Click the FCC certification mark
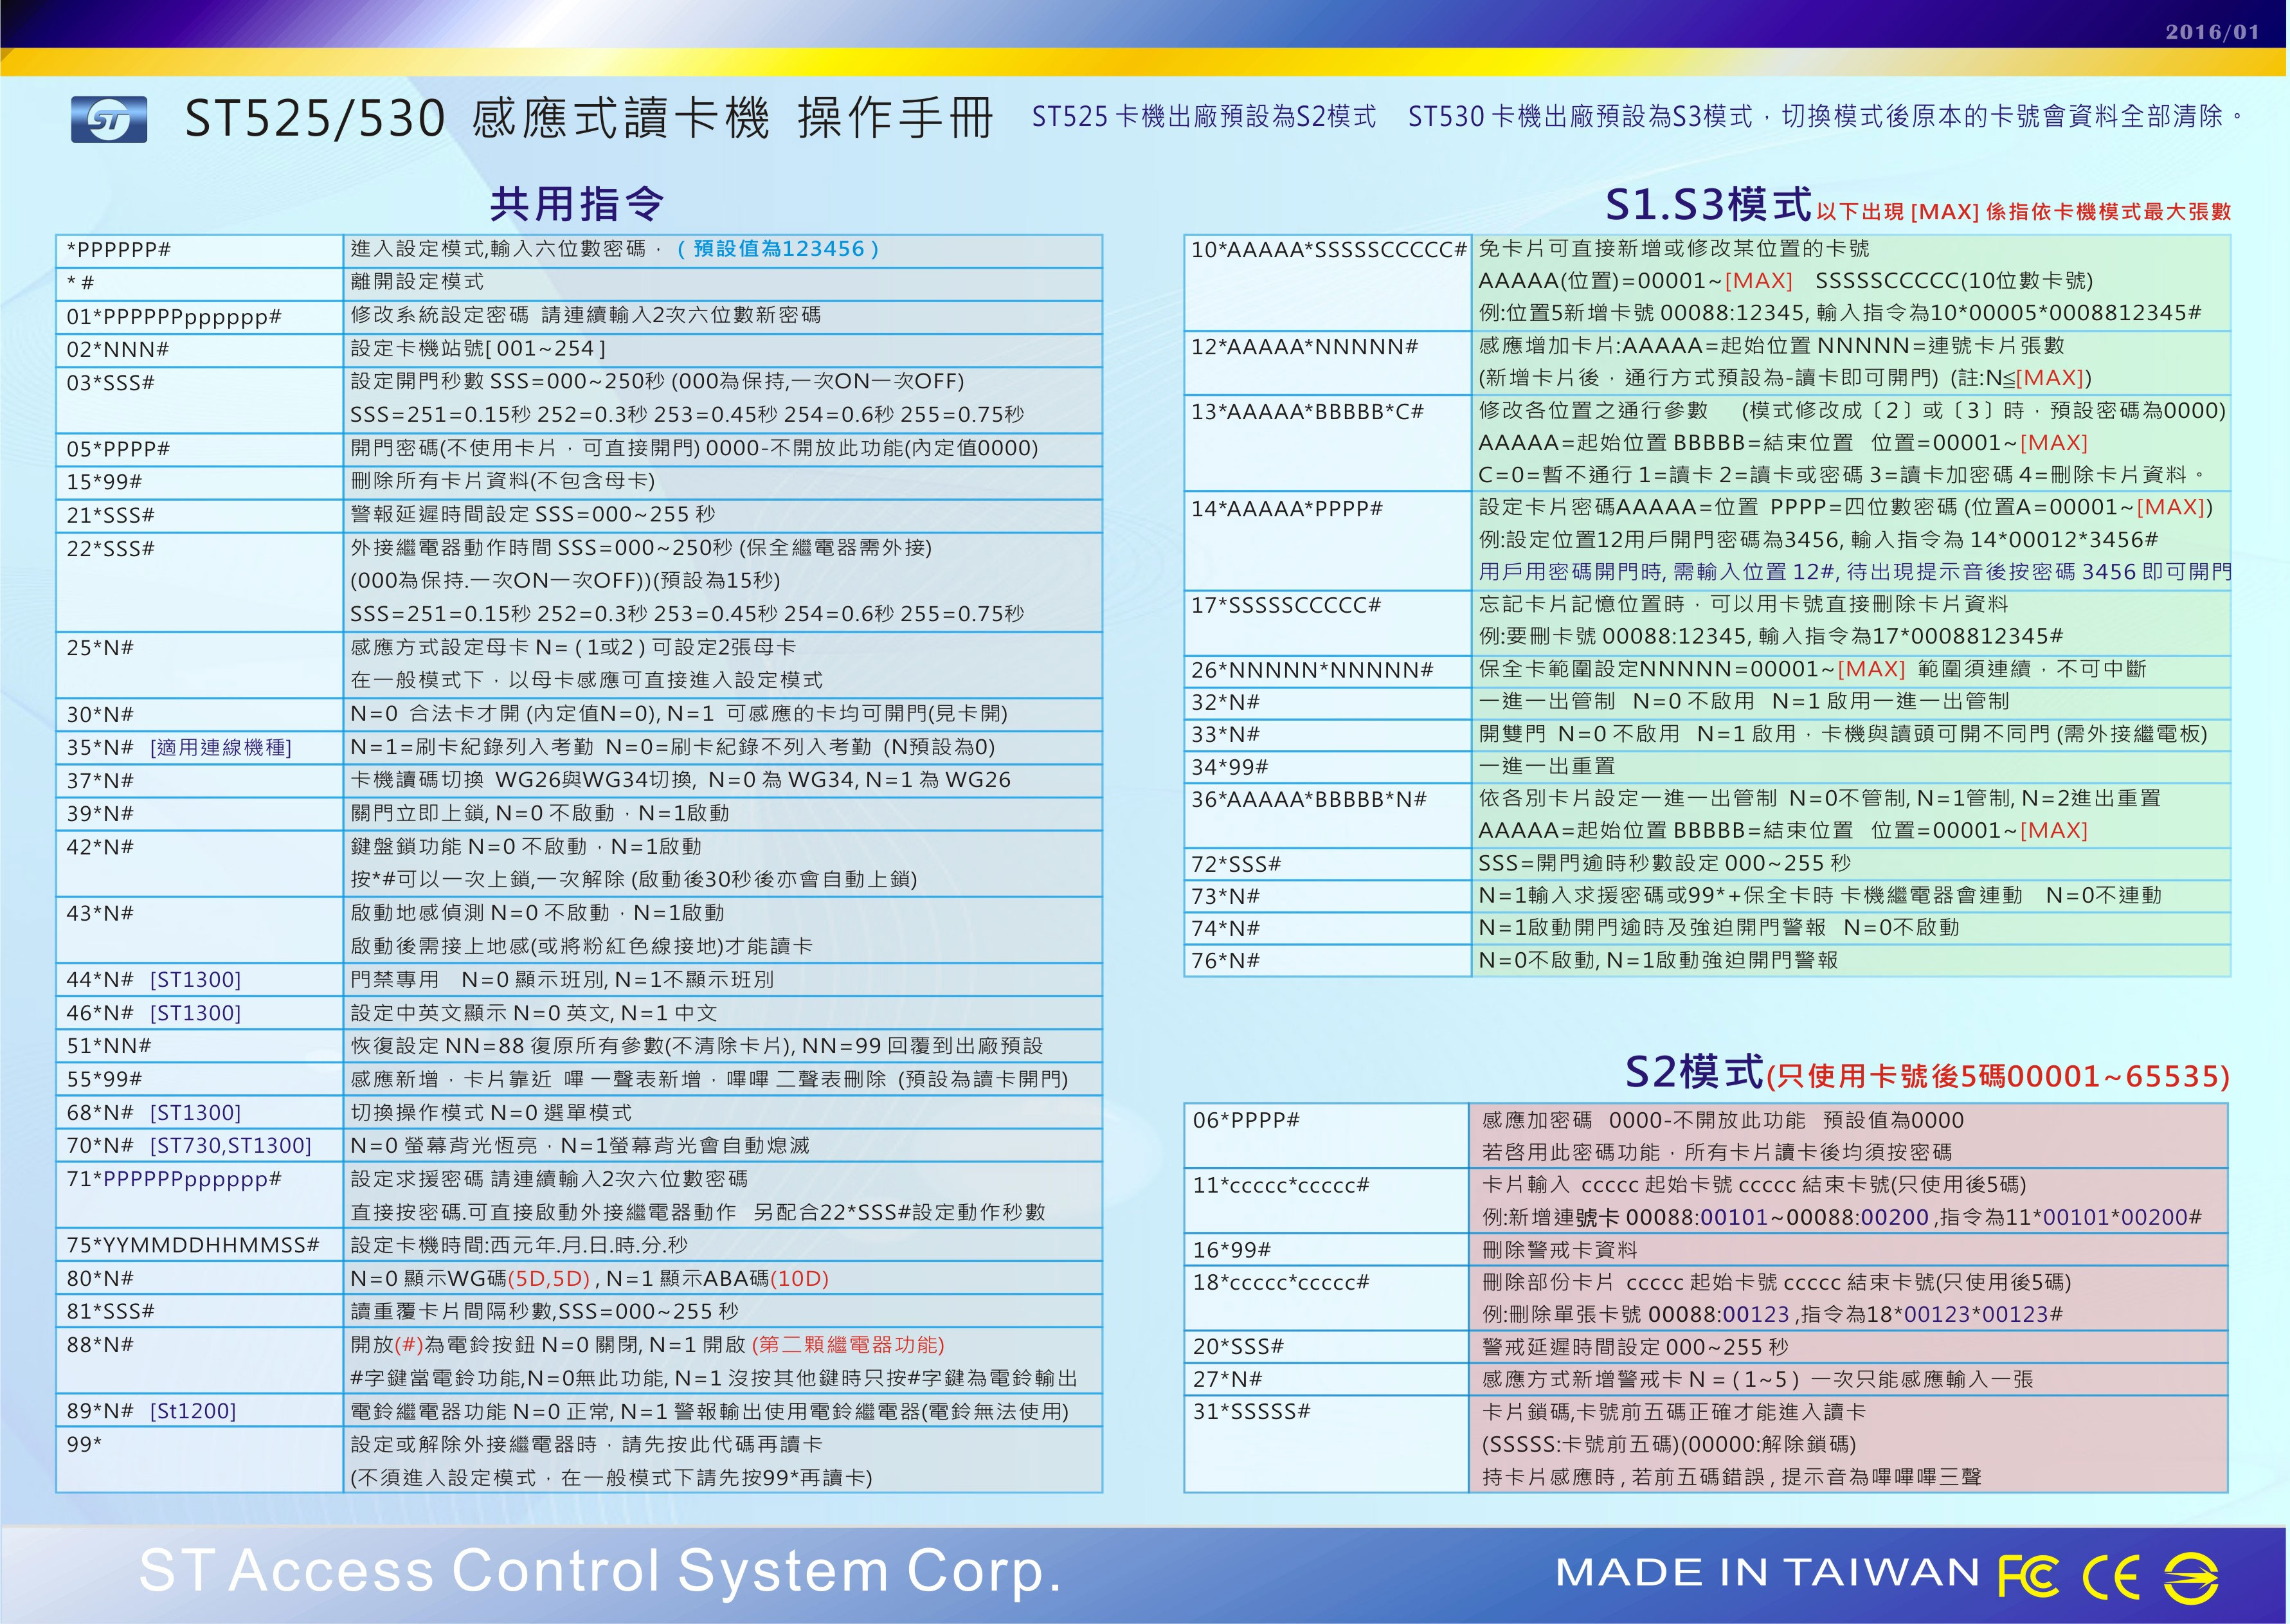This screenshot has height=1624, width=2290. click(x=2028, y=1577)
